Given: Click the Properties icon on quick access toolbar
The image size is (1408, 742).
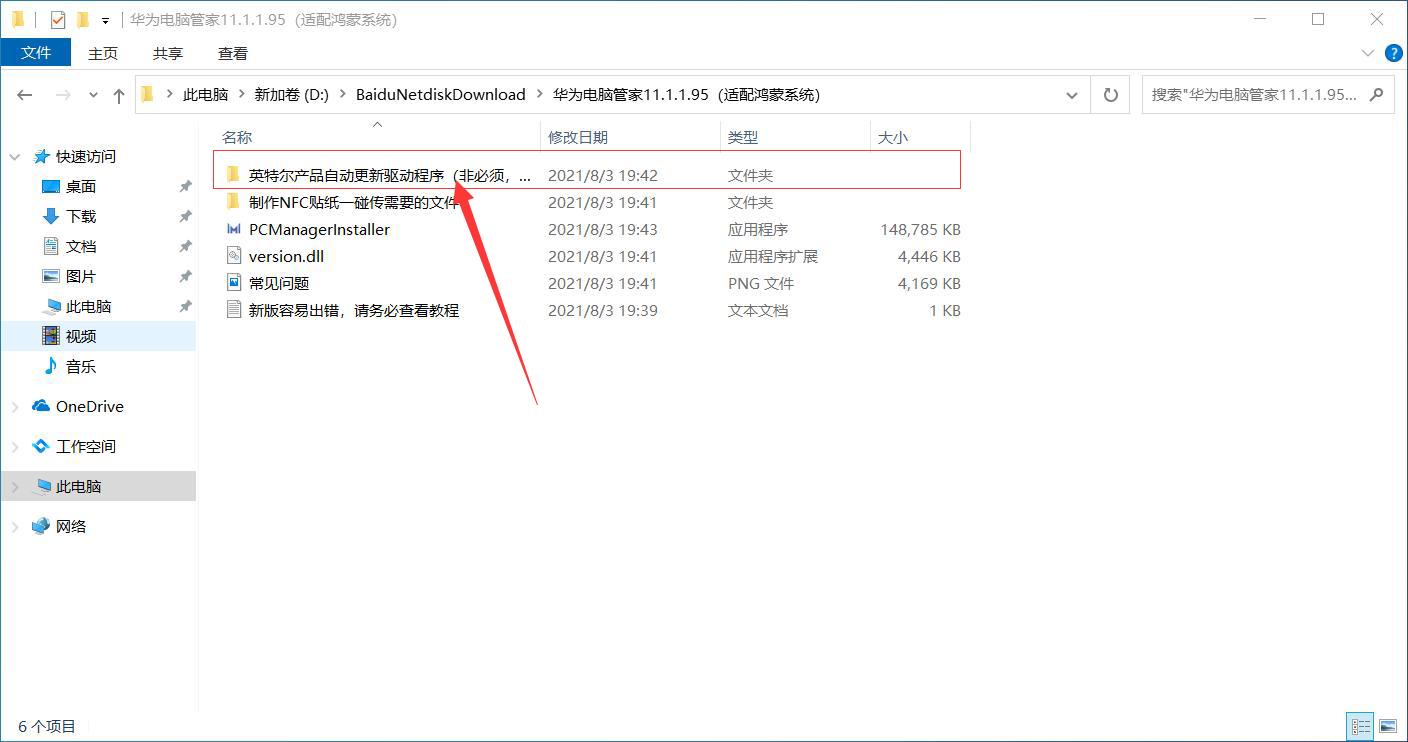Looking at the screenshot, I should point(57,19).
